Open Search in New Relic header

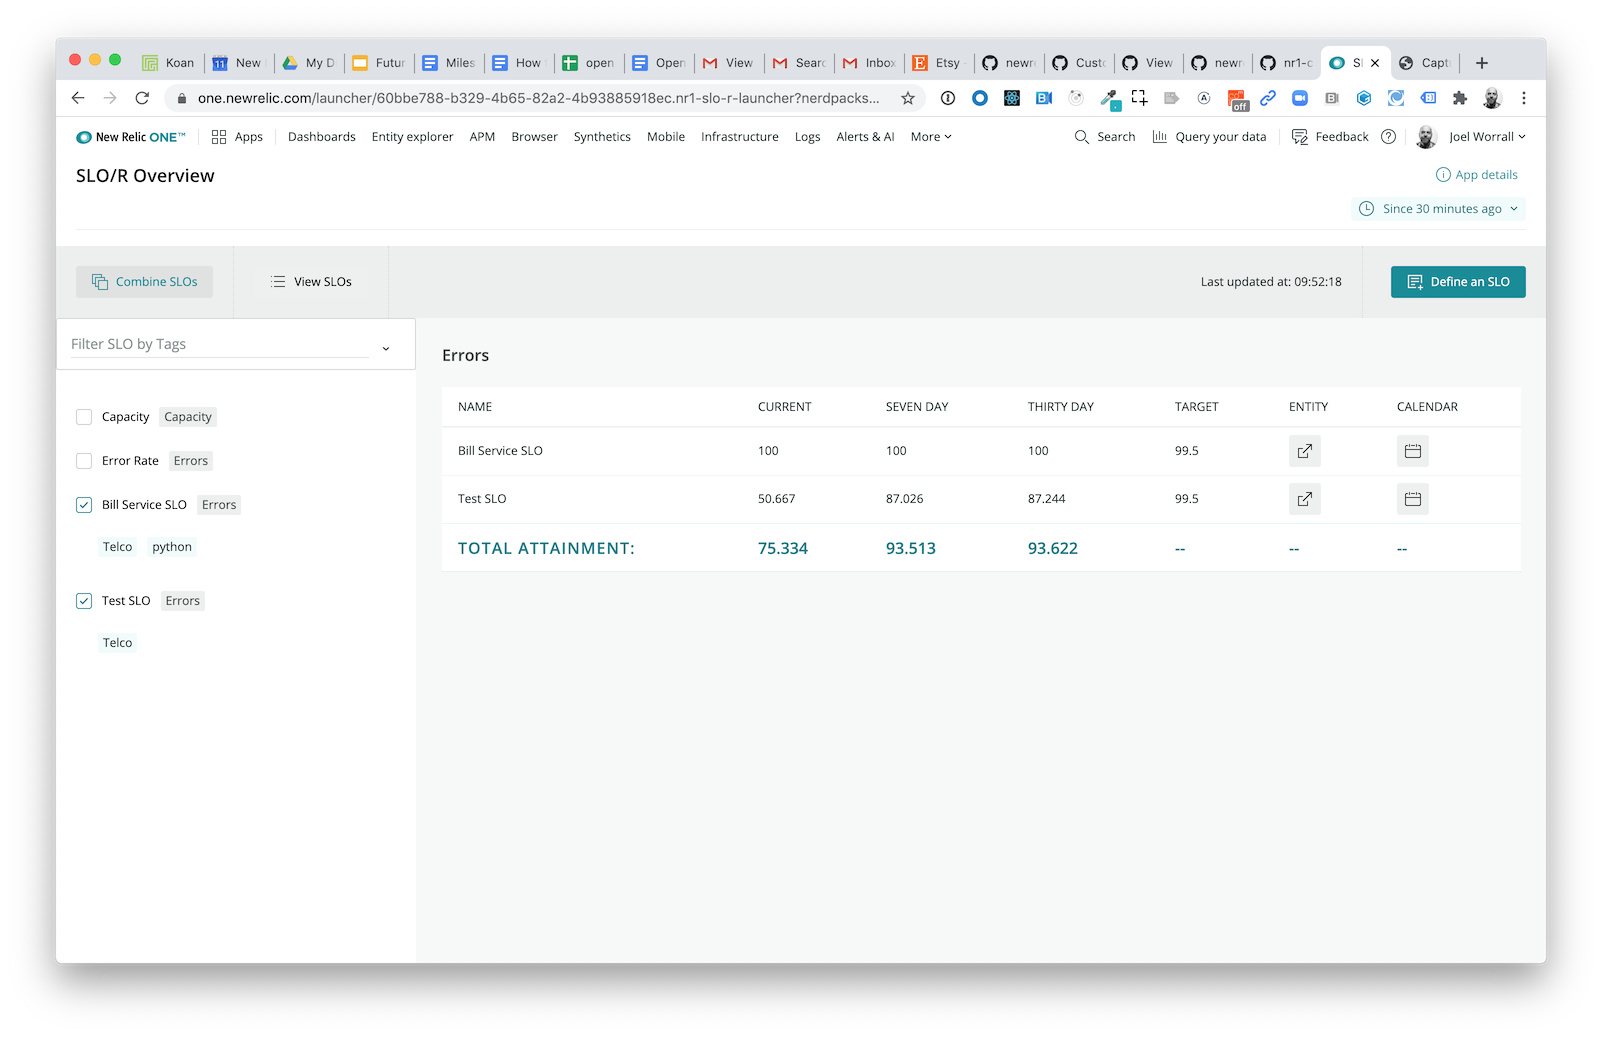1105,137
